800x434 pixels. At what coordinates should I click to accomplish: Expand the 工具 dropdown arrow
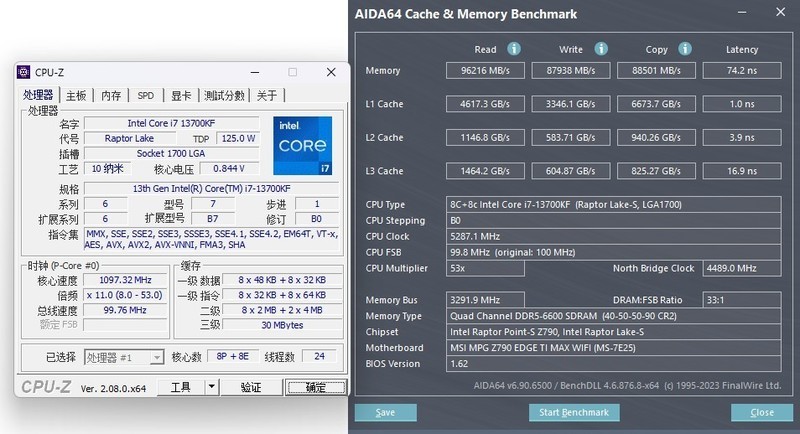point(212,388)
